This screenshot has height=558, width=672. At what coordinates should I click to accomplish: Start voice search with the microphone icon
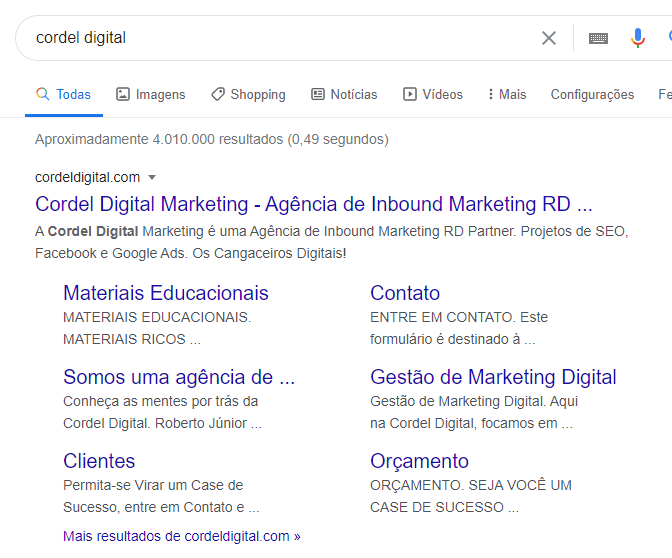pos(638,38)
